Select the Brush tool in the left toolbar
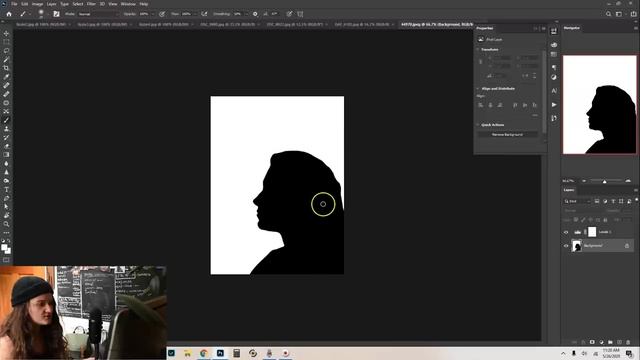The image size is (640, 360). (6, 120)
